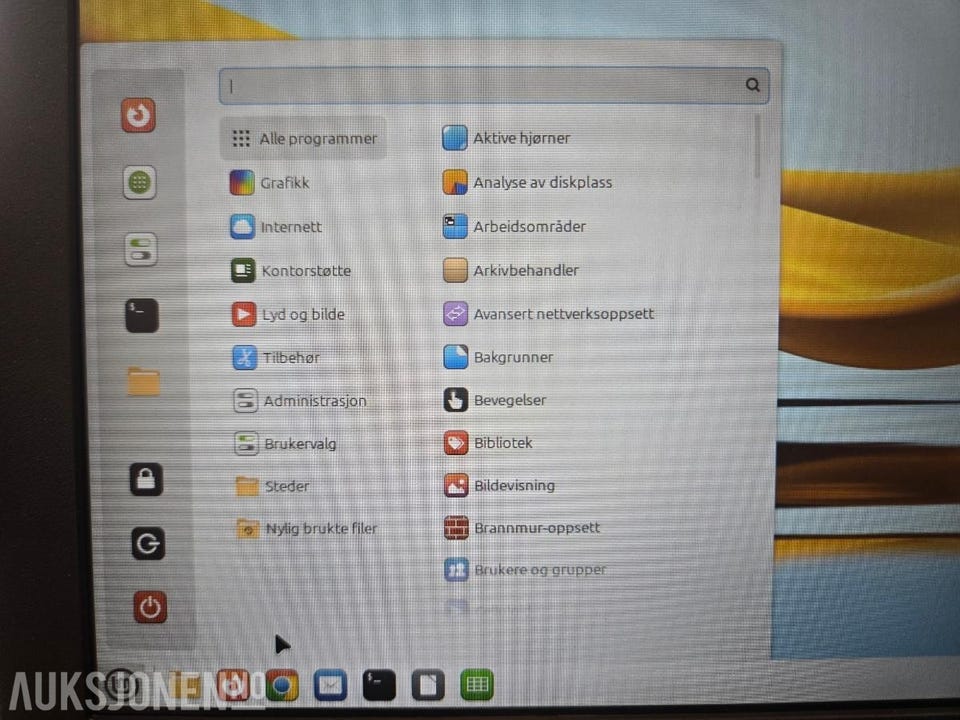Open the orange Firefox icon in taskbar
The width and height of the screenshot is (960, 720).
tap(233, 686)
